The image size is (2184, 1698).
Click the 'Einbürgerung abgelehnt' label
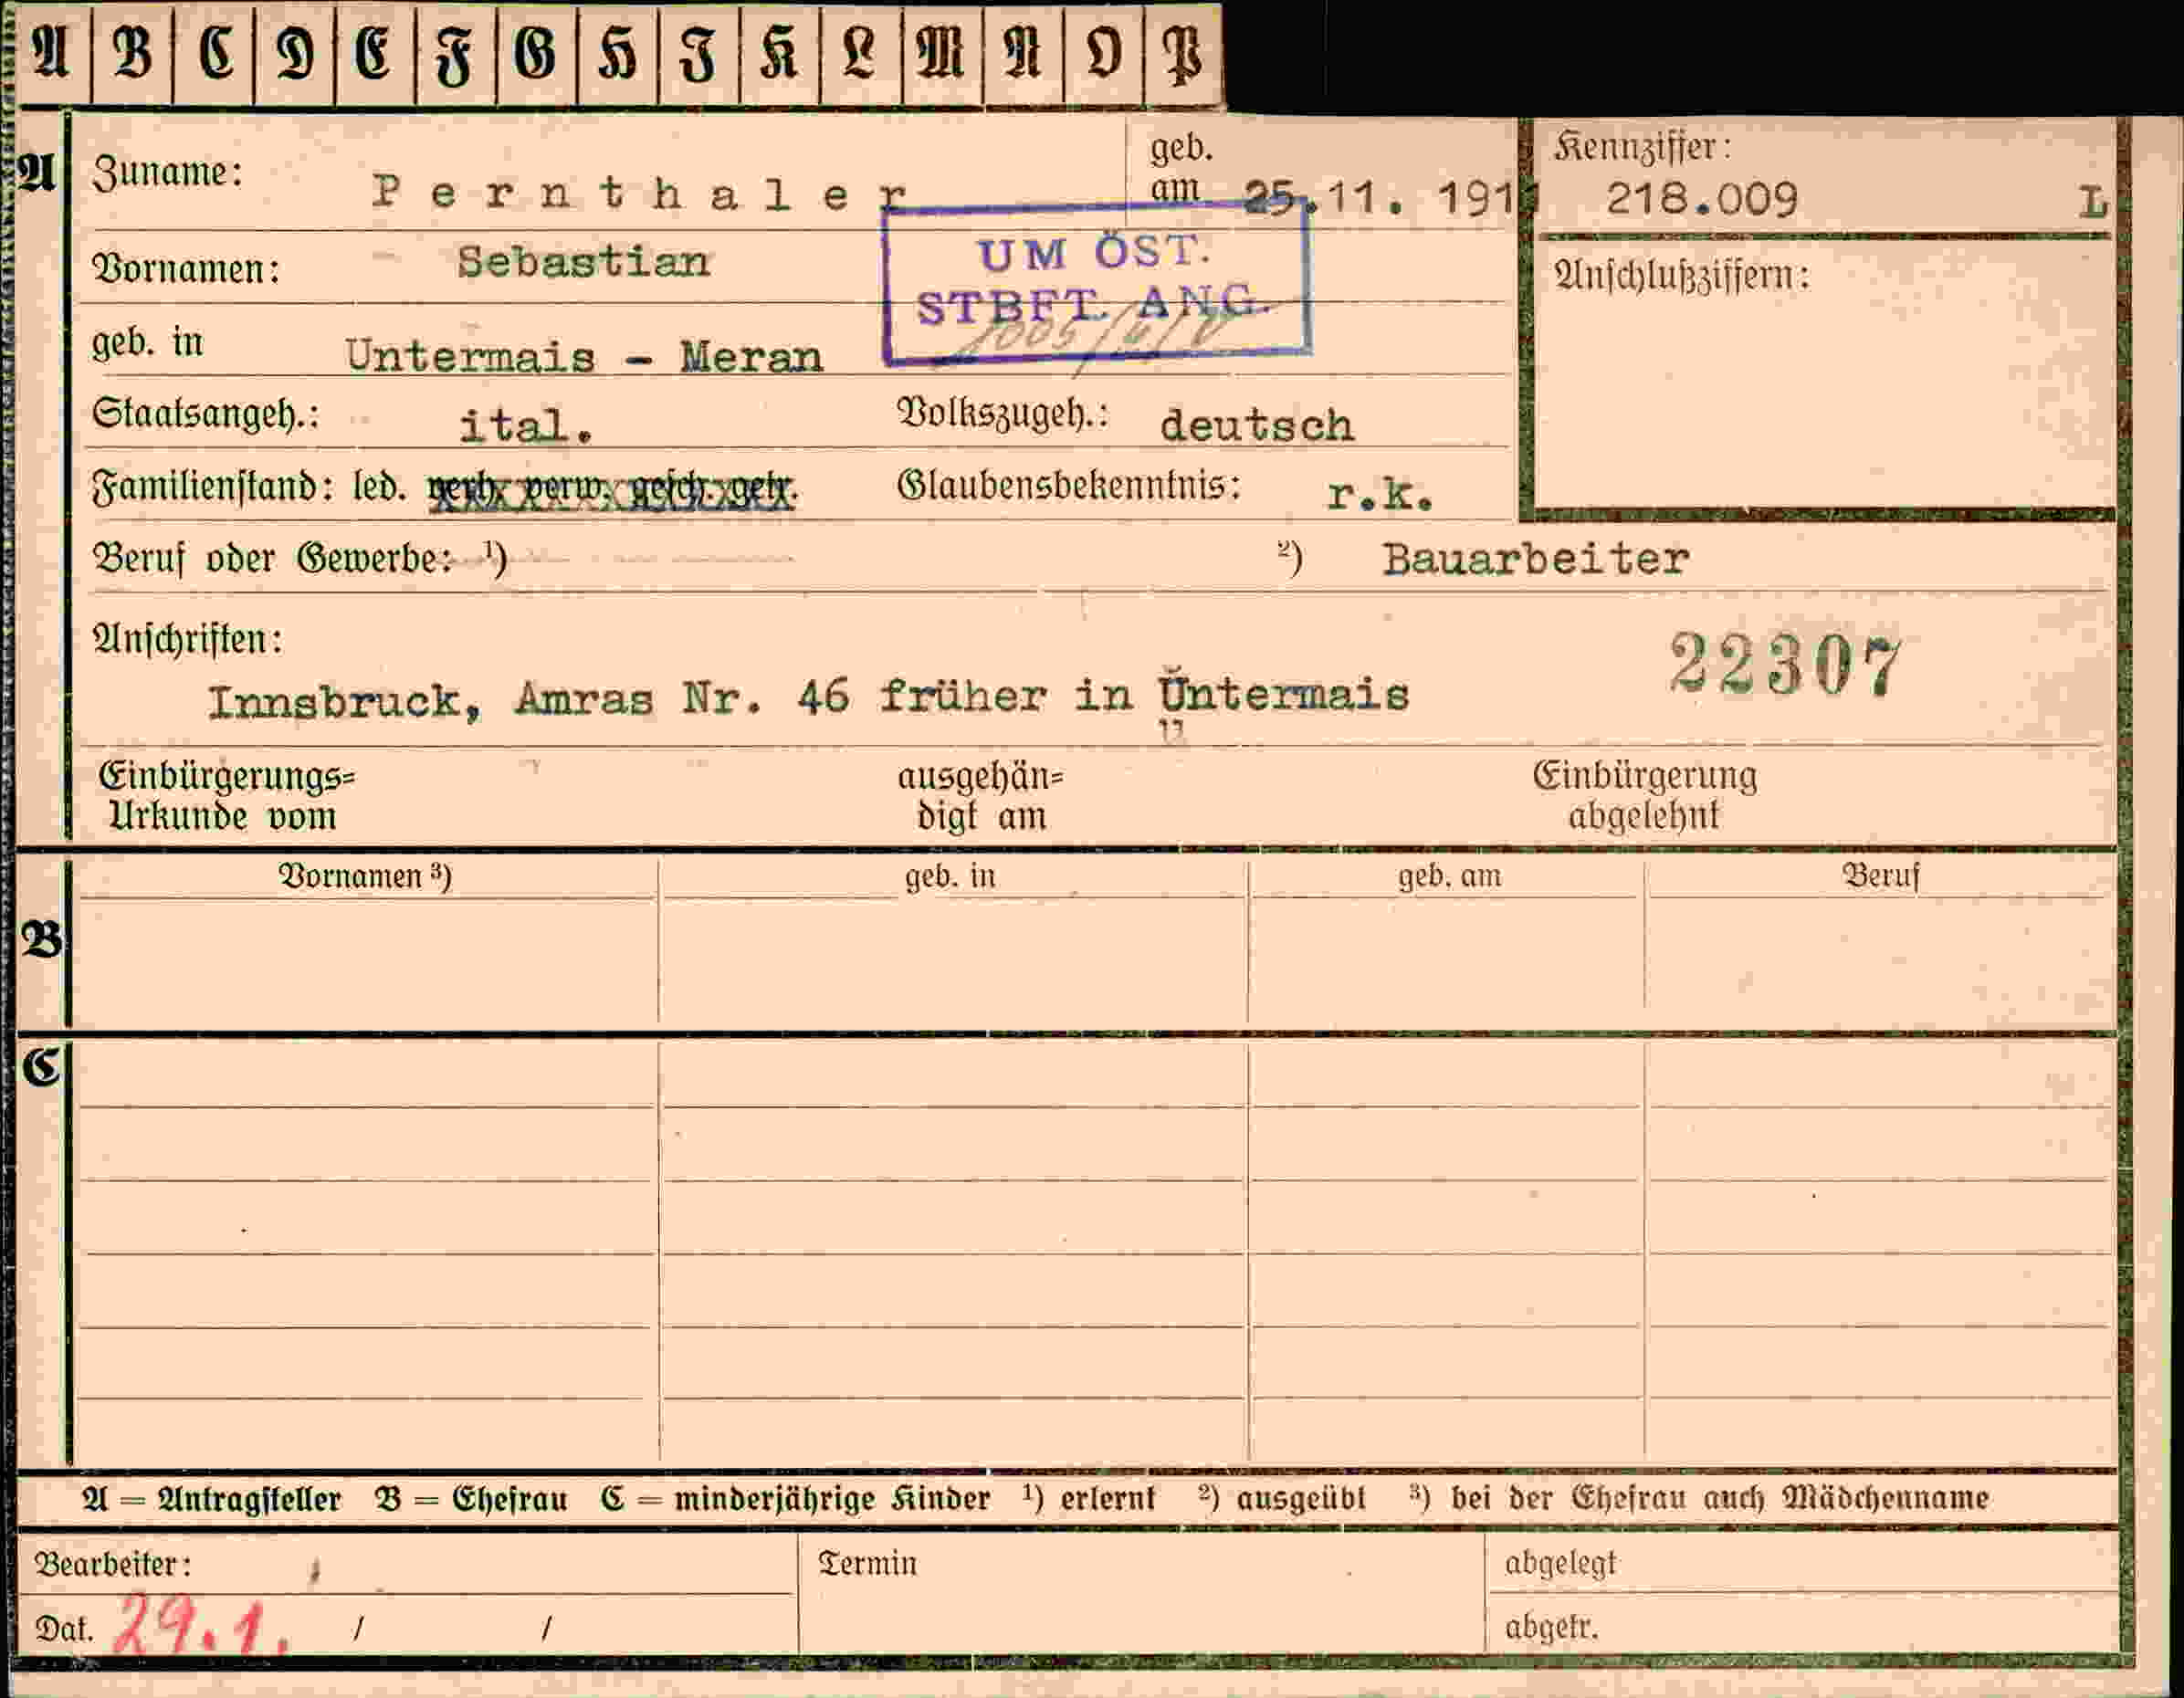pos(1645,796)
